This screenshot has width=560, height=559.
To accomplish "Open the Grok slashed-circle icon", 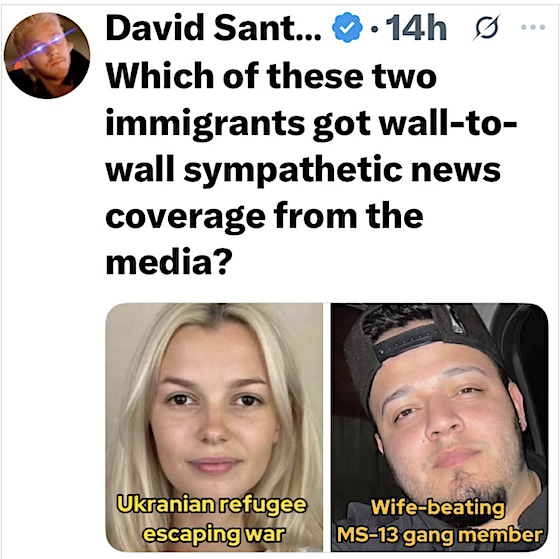I will (486, 27).
